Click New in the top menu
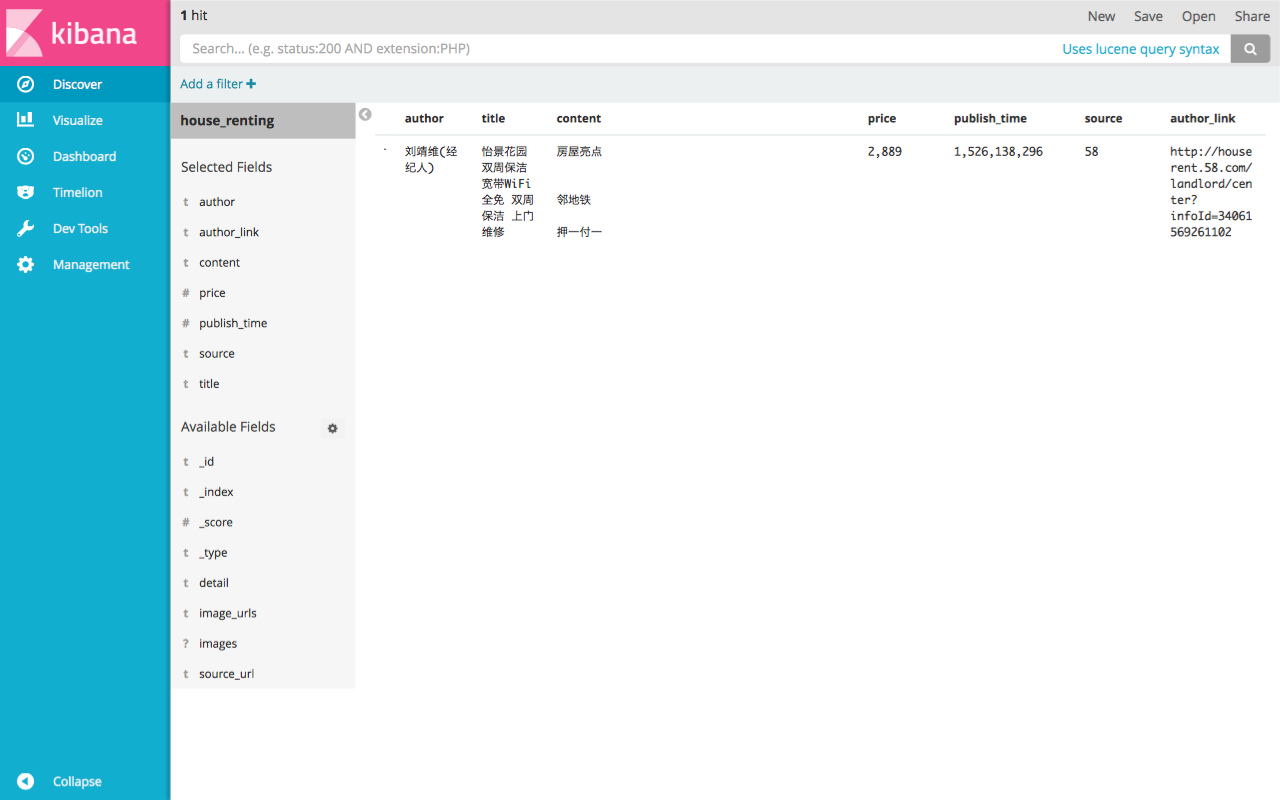This screenshot has height=800, width=1280. 1101,16
